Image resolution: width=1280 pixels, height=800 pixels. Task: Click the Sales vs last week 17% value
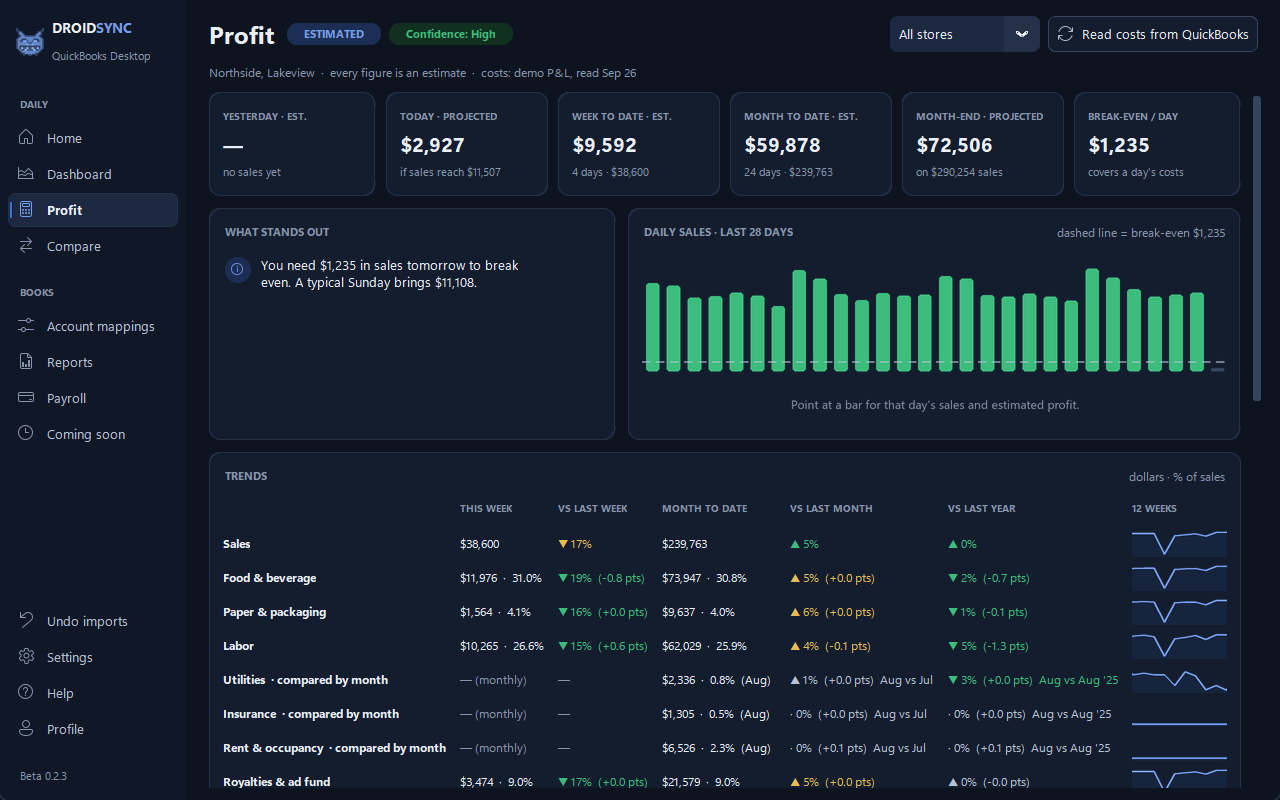(575, 544)
